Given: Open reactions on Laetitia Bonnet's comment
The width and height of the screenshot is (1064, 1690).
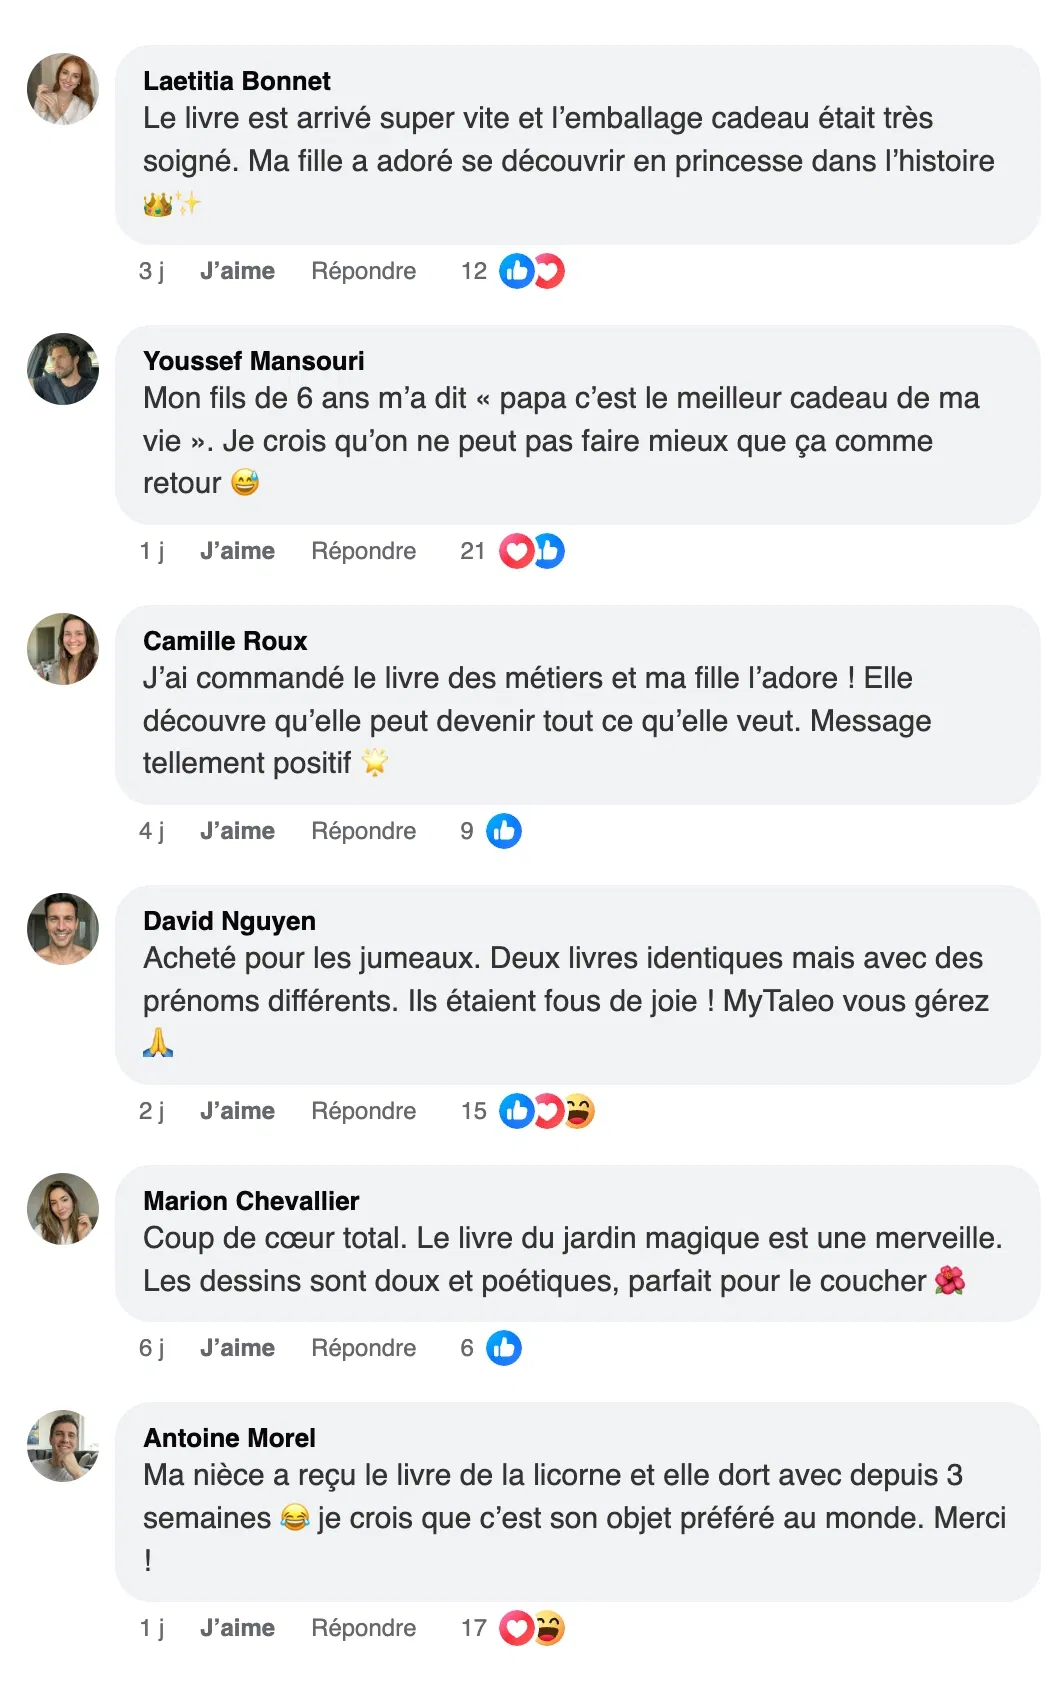Looking at the screenshot, I should click(531, 271).
